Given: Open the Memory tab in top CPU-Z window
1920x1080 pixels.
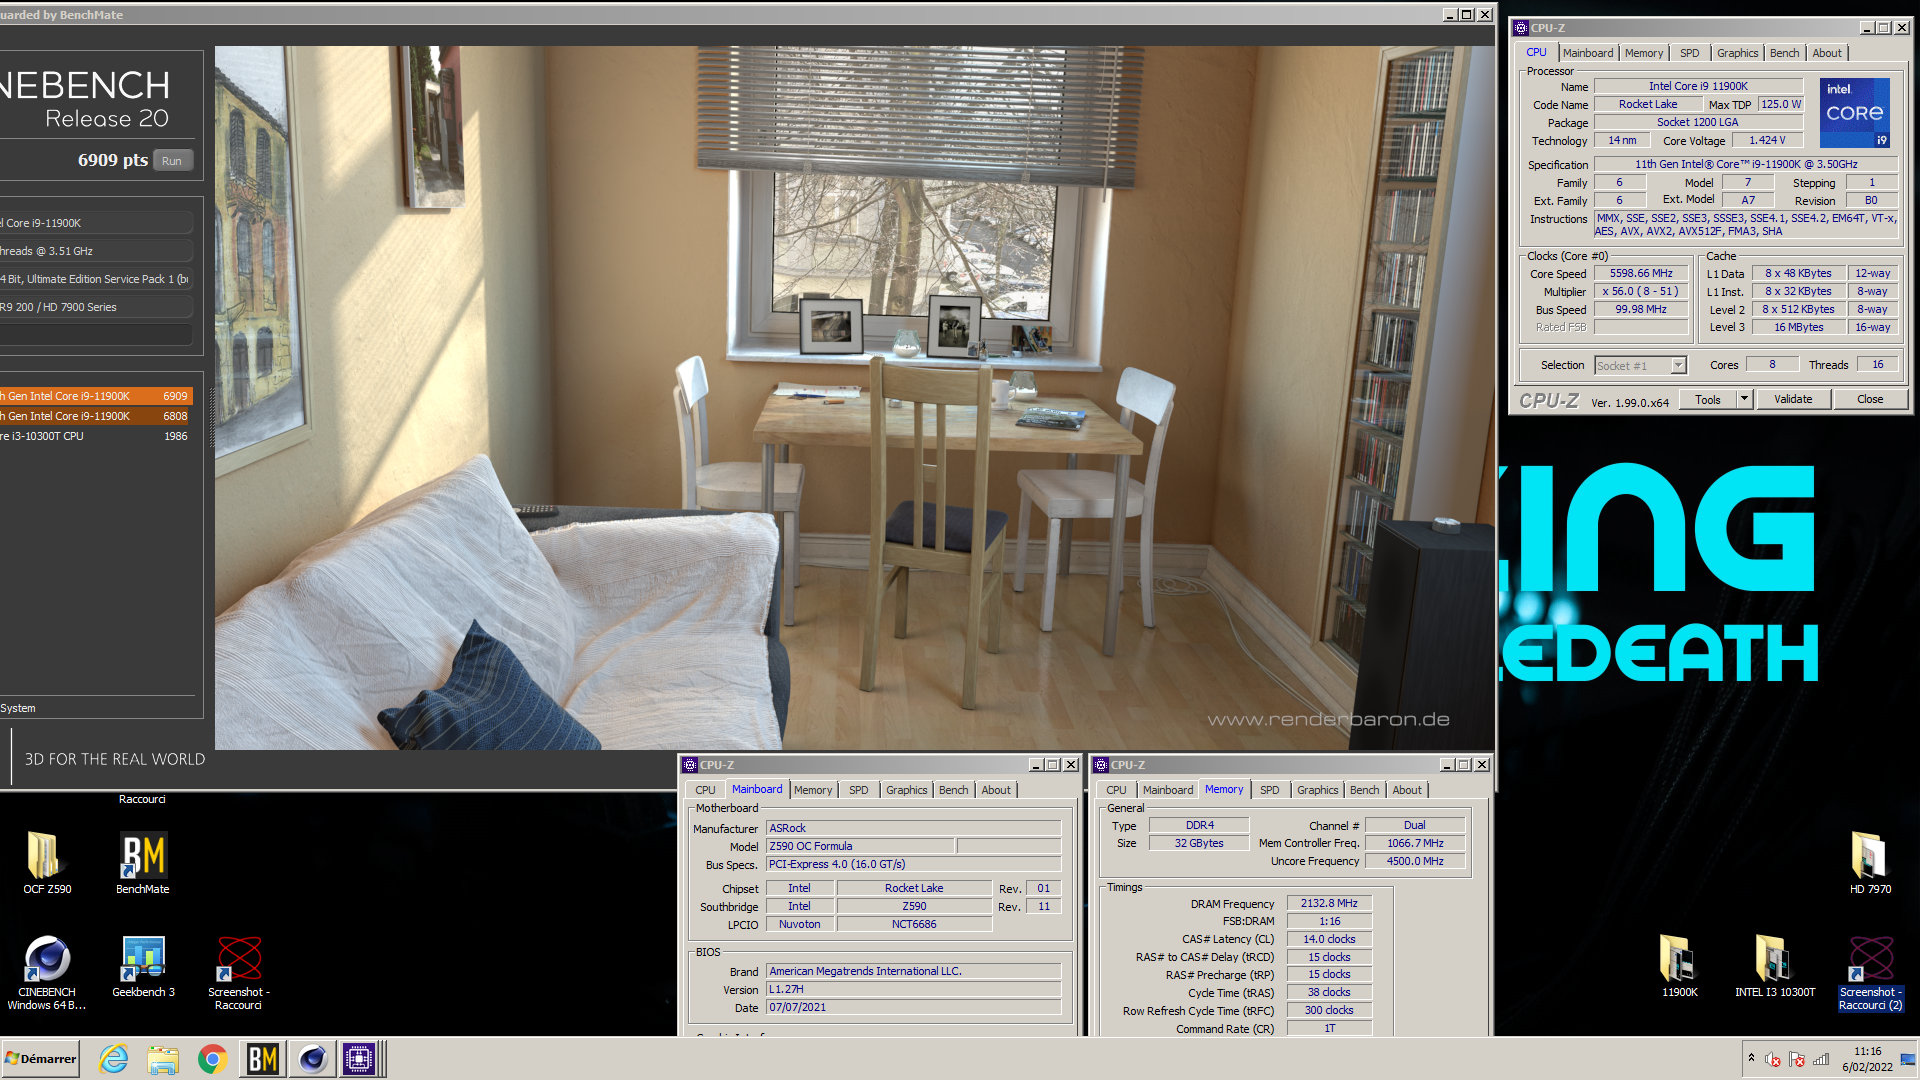Looking at the screenshot, I should coord(1644,53).
